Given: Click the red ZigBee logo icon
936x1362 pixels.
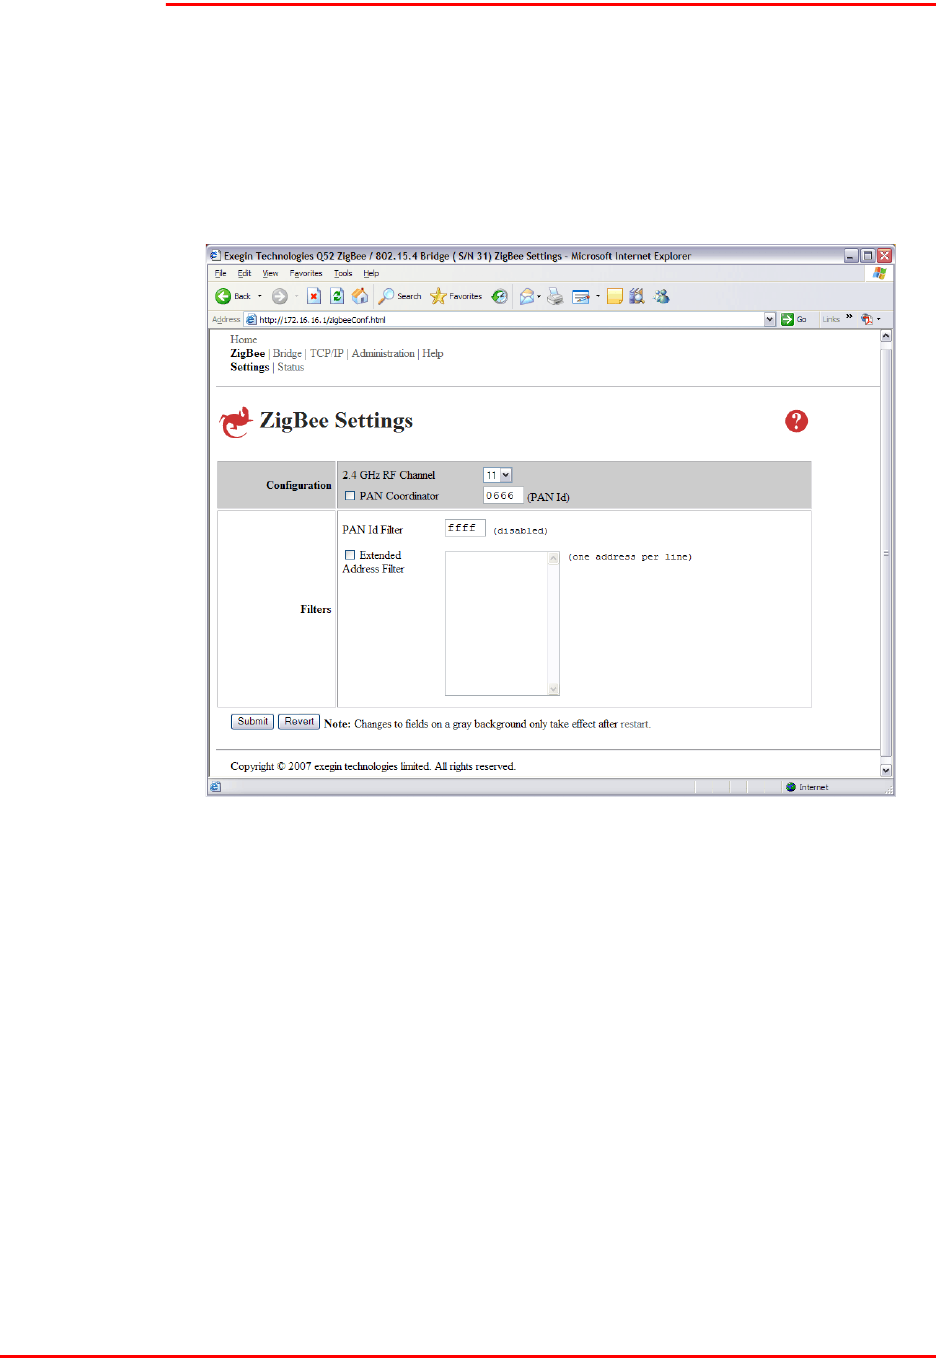Looking at the screenshot, I should tap(236, 422).
